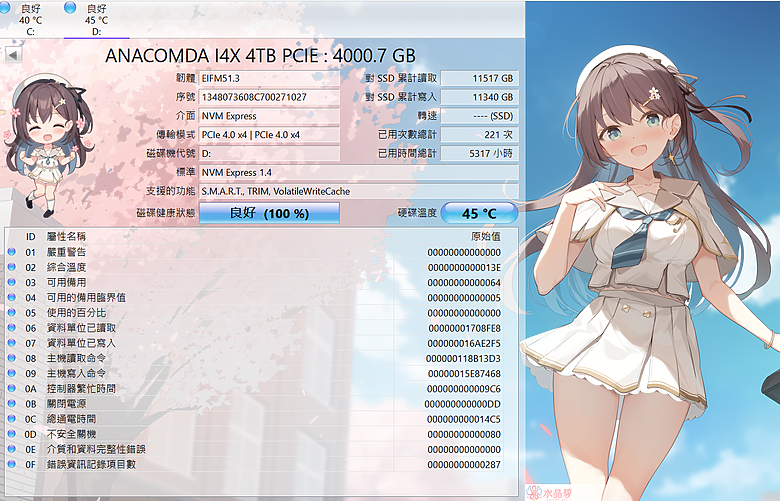Click total host reads value 11517 GB
Image resolution: width=780 pixels, height=501 pixels.
(x=480, y=78)
